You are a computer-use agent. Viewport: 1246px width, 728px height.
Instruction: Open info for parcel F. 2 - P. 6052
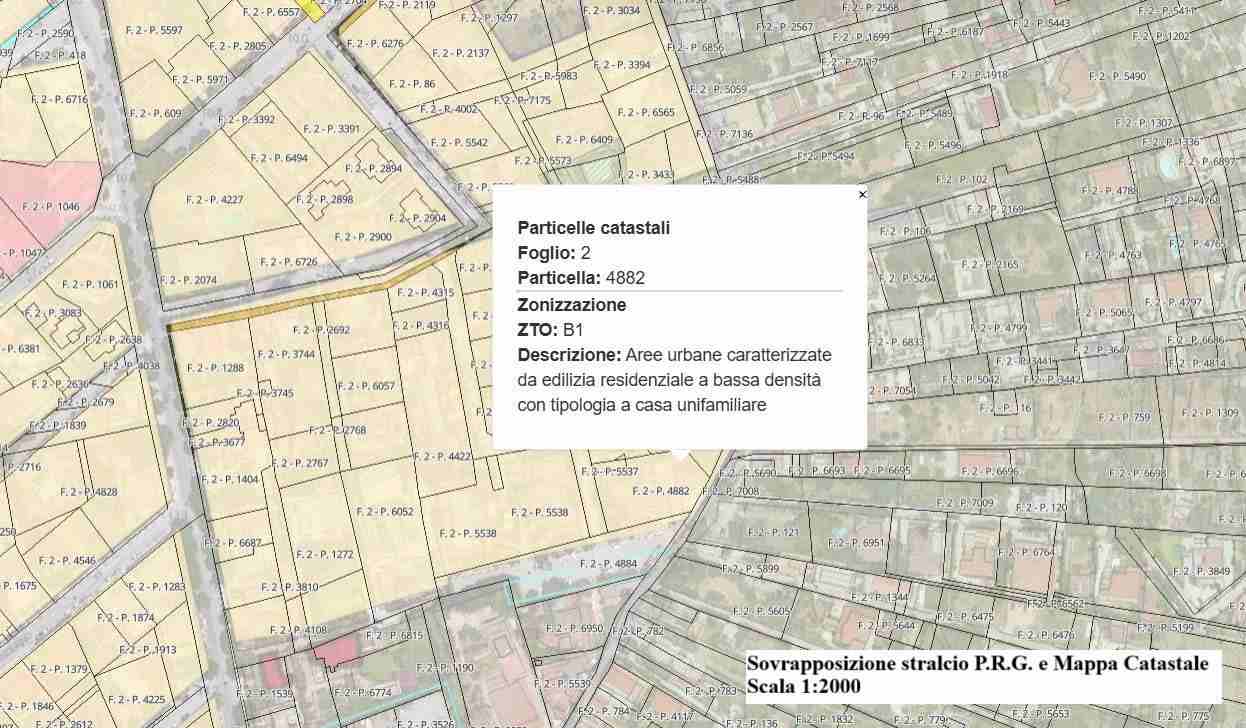(x=384, y=512)
